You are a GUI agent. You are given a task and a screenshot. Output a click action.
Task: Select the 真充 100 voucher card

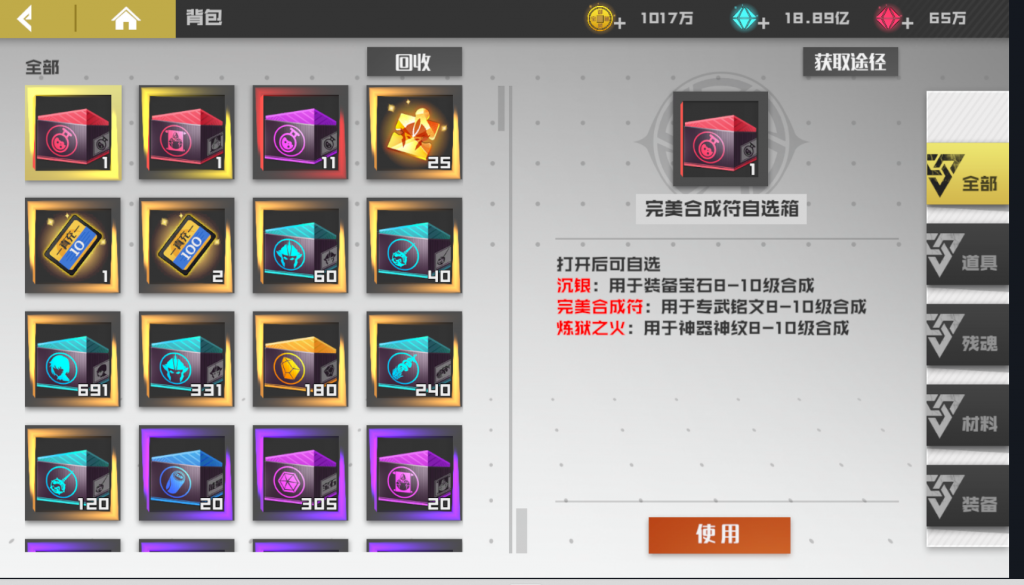187,245
